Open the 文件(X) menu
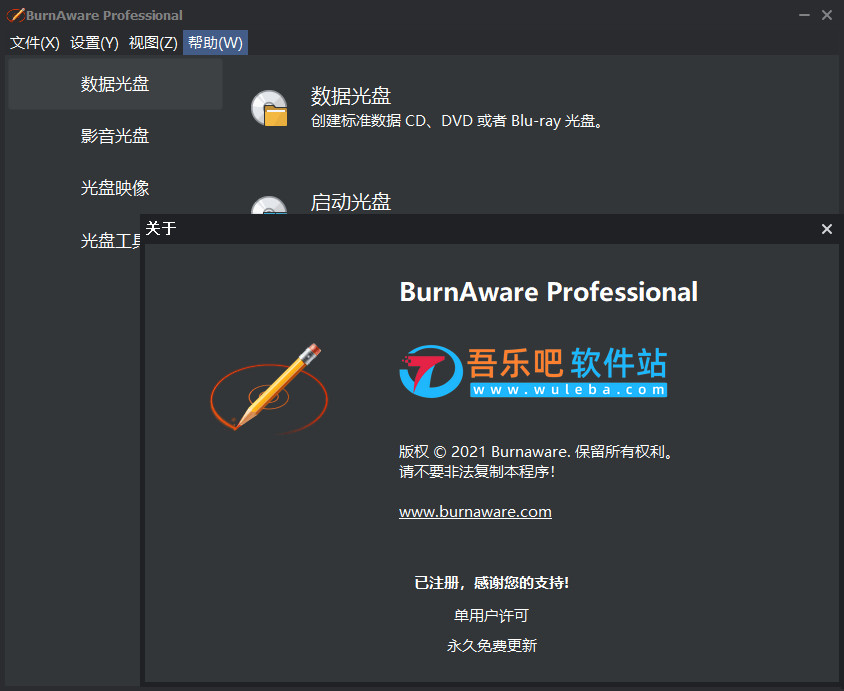This screenshot has width=844, height=691. 34,43
